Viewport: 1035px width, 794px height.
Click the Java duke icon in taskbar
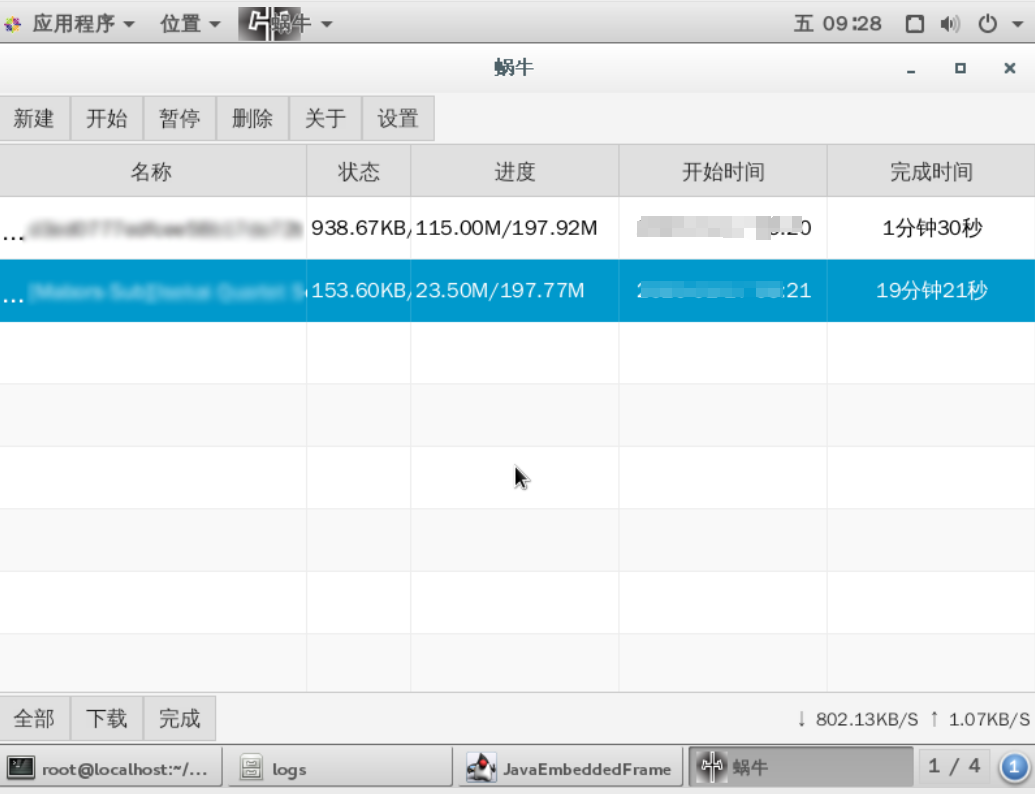[x=481, y=768]
